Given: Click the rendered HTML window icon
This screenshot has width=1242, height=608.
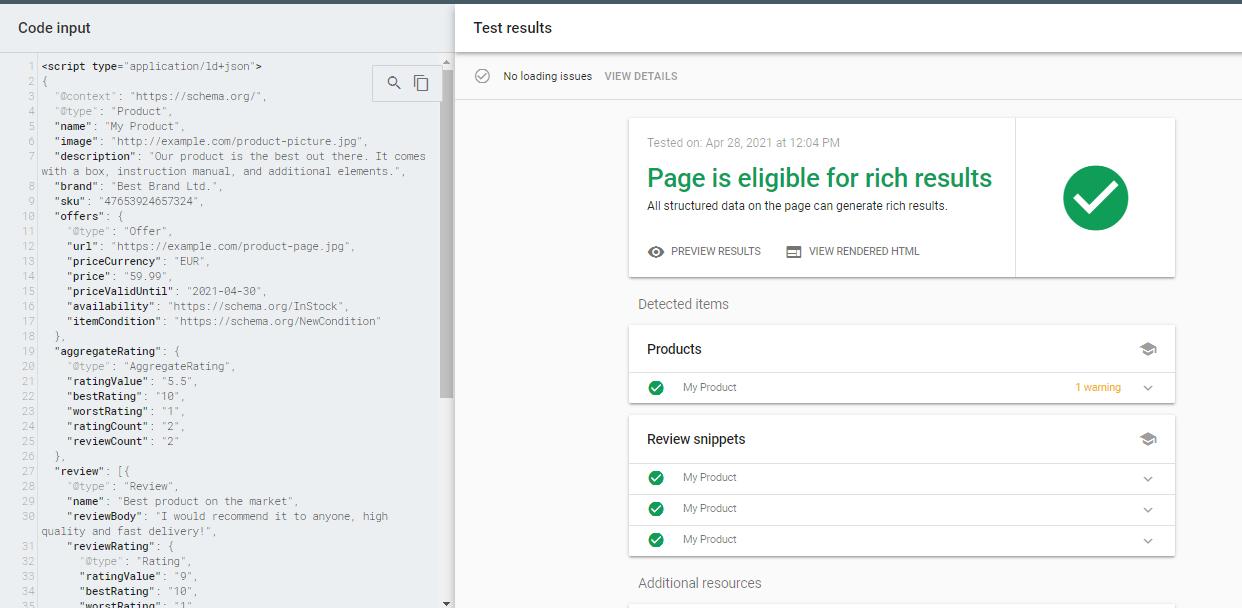Looking at the screenshot, I should tap(794, 252).
